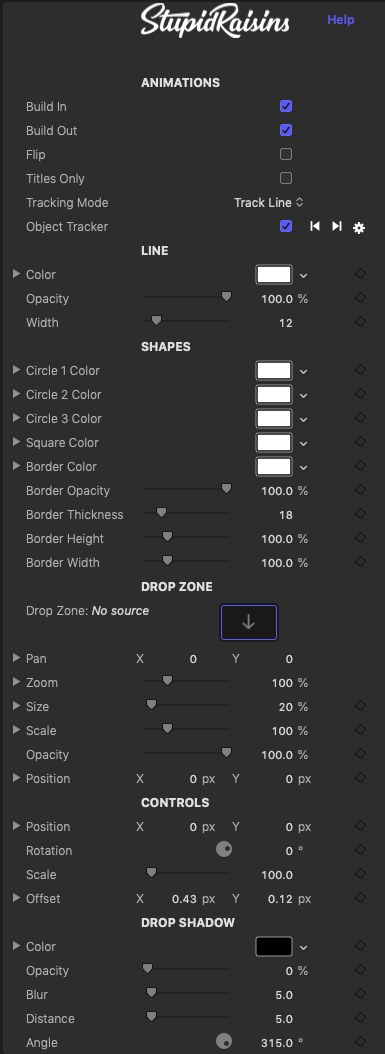Open the Square Color swatch
385x1054 pixels.
coord(274,442)
